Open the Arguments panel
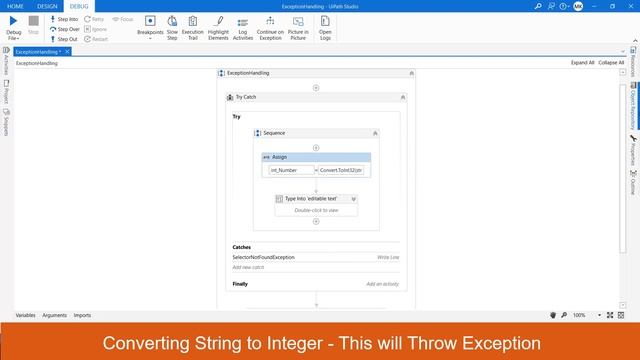The width and height of the screenshot is (640, 360). click(x=54, y=315)
